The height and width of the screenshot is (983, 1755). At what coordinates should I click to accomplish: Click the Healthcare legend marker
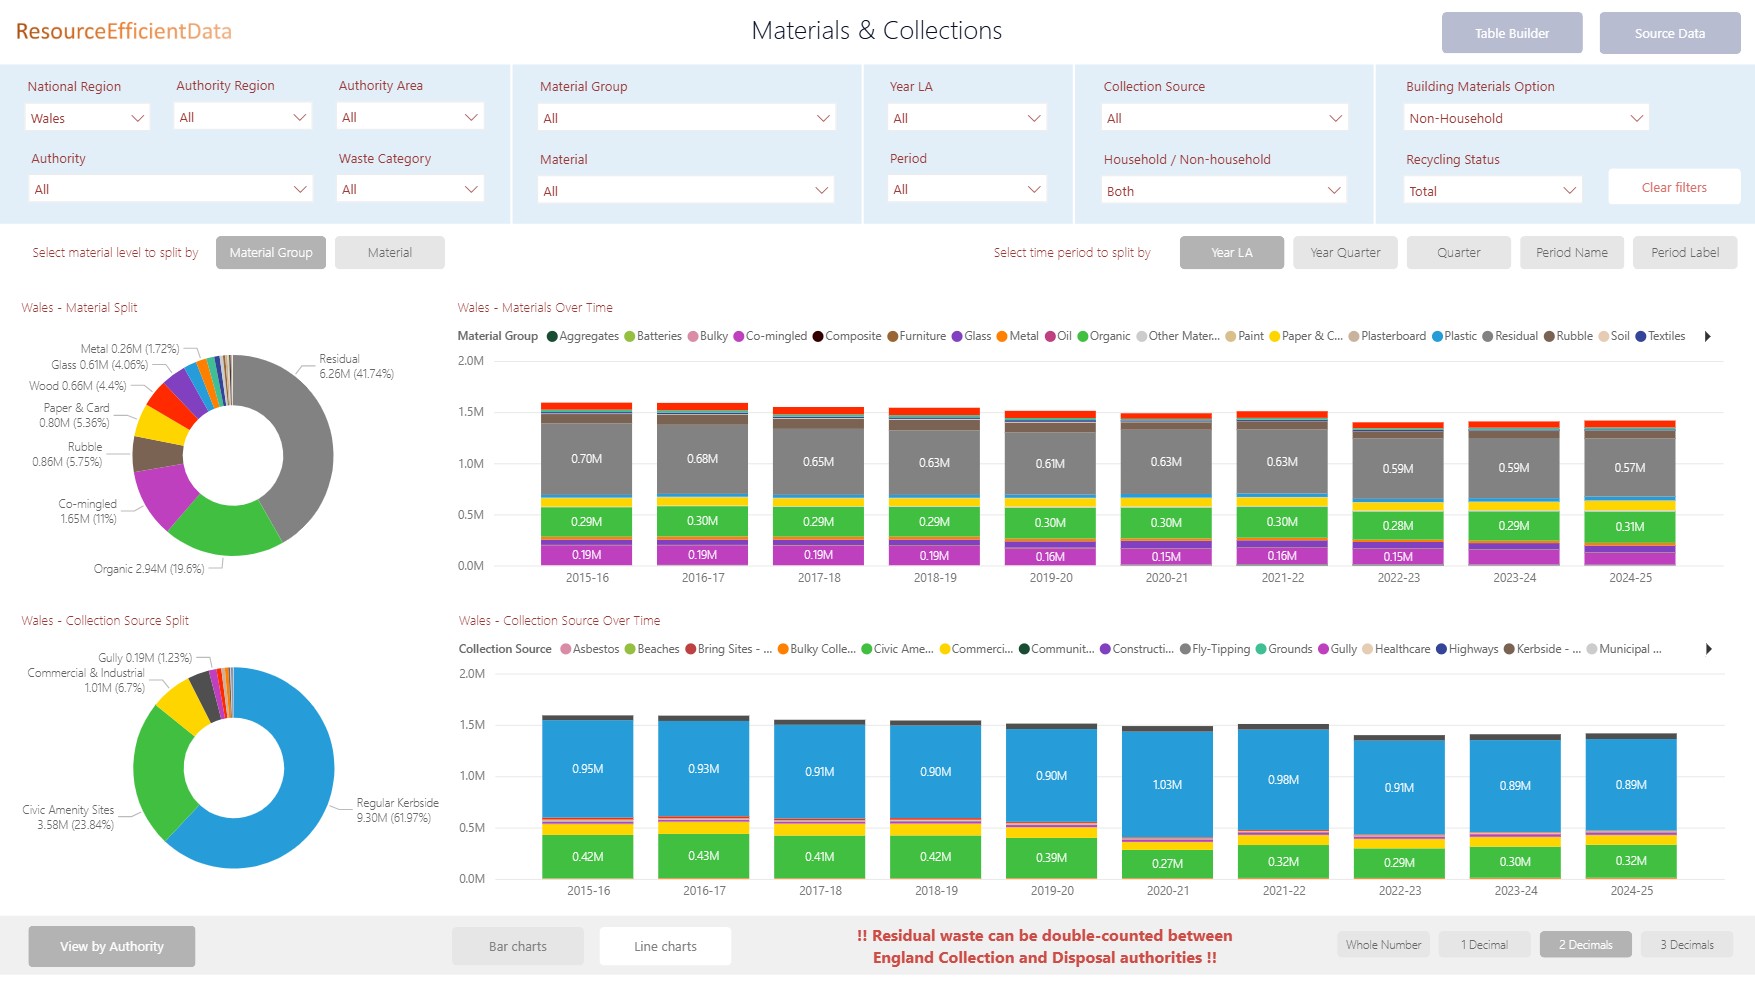(x=1367, y=649)
